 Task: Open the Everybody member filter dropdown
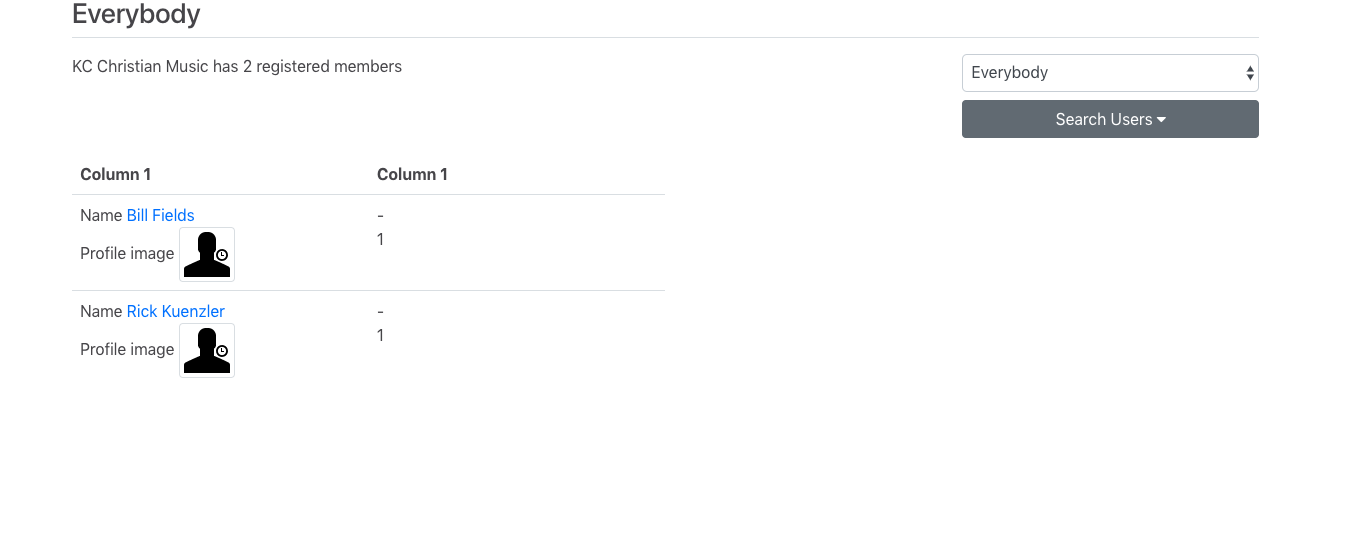click(x=1110, y=73)
